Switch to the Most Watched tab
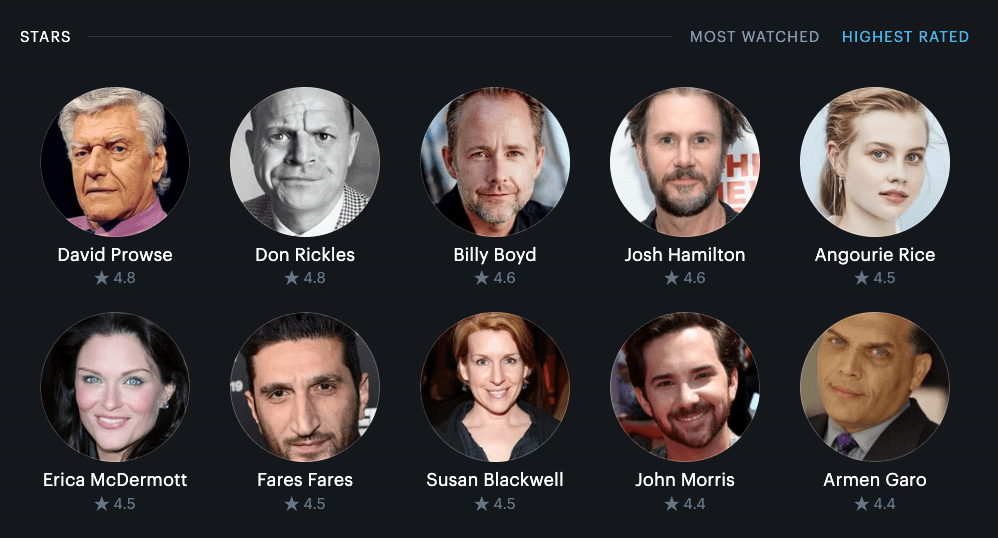 [x=754, y=37]
